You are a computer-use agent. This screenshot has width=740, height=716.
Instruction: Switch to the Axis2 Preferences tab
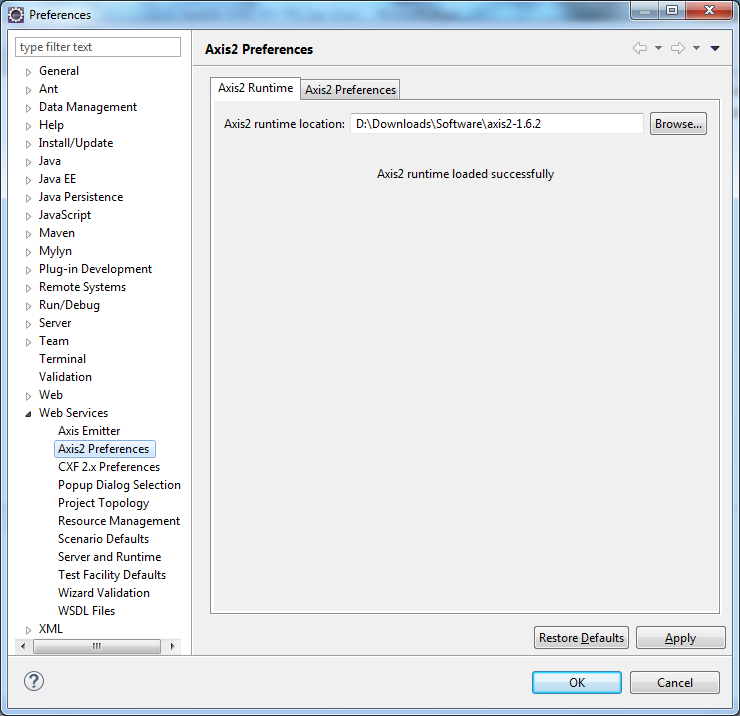click(x=350, y=90)
